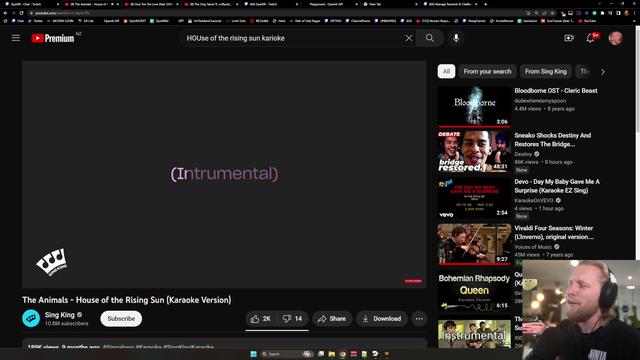Click the small red subscribe overlay in video

(x=413, y=281)
